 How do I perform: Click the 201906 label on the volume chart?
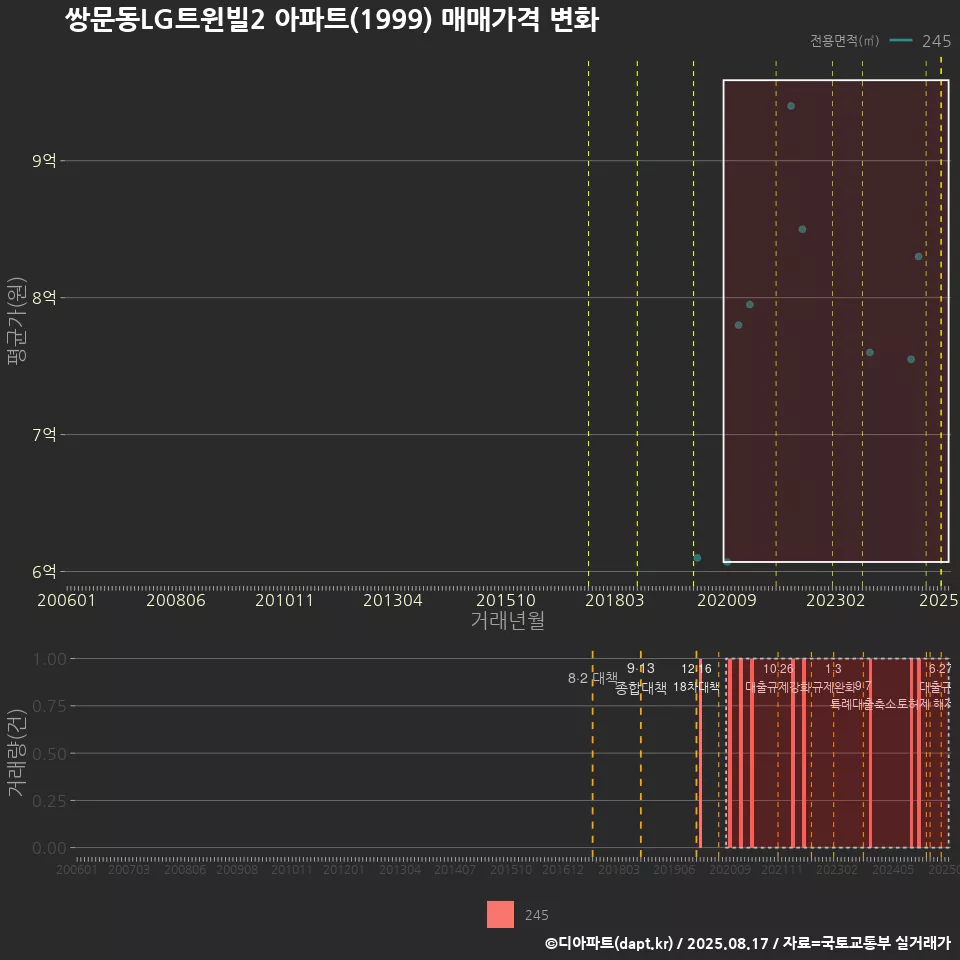[673, 869]
